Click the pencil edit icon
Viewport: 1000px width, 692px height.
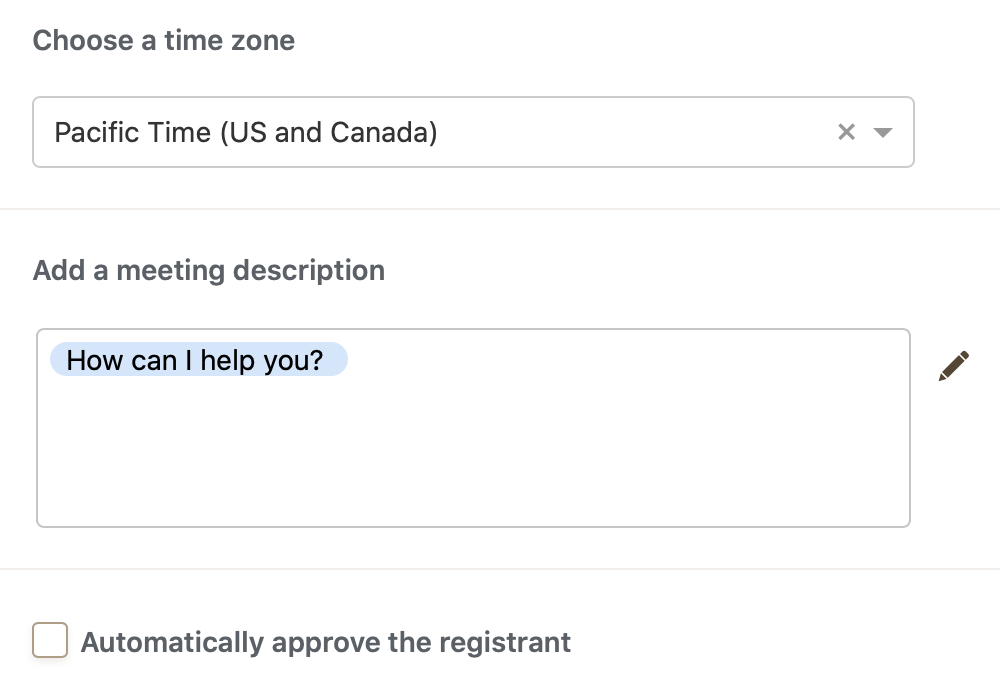click(x=954, y=366)
